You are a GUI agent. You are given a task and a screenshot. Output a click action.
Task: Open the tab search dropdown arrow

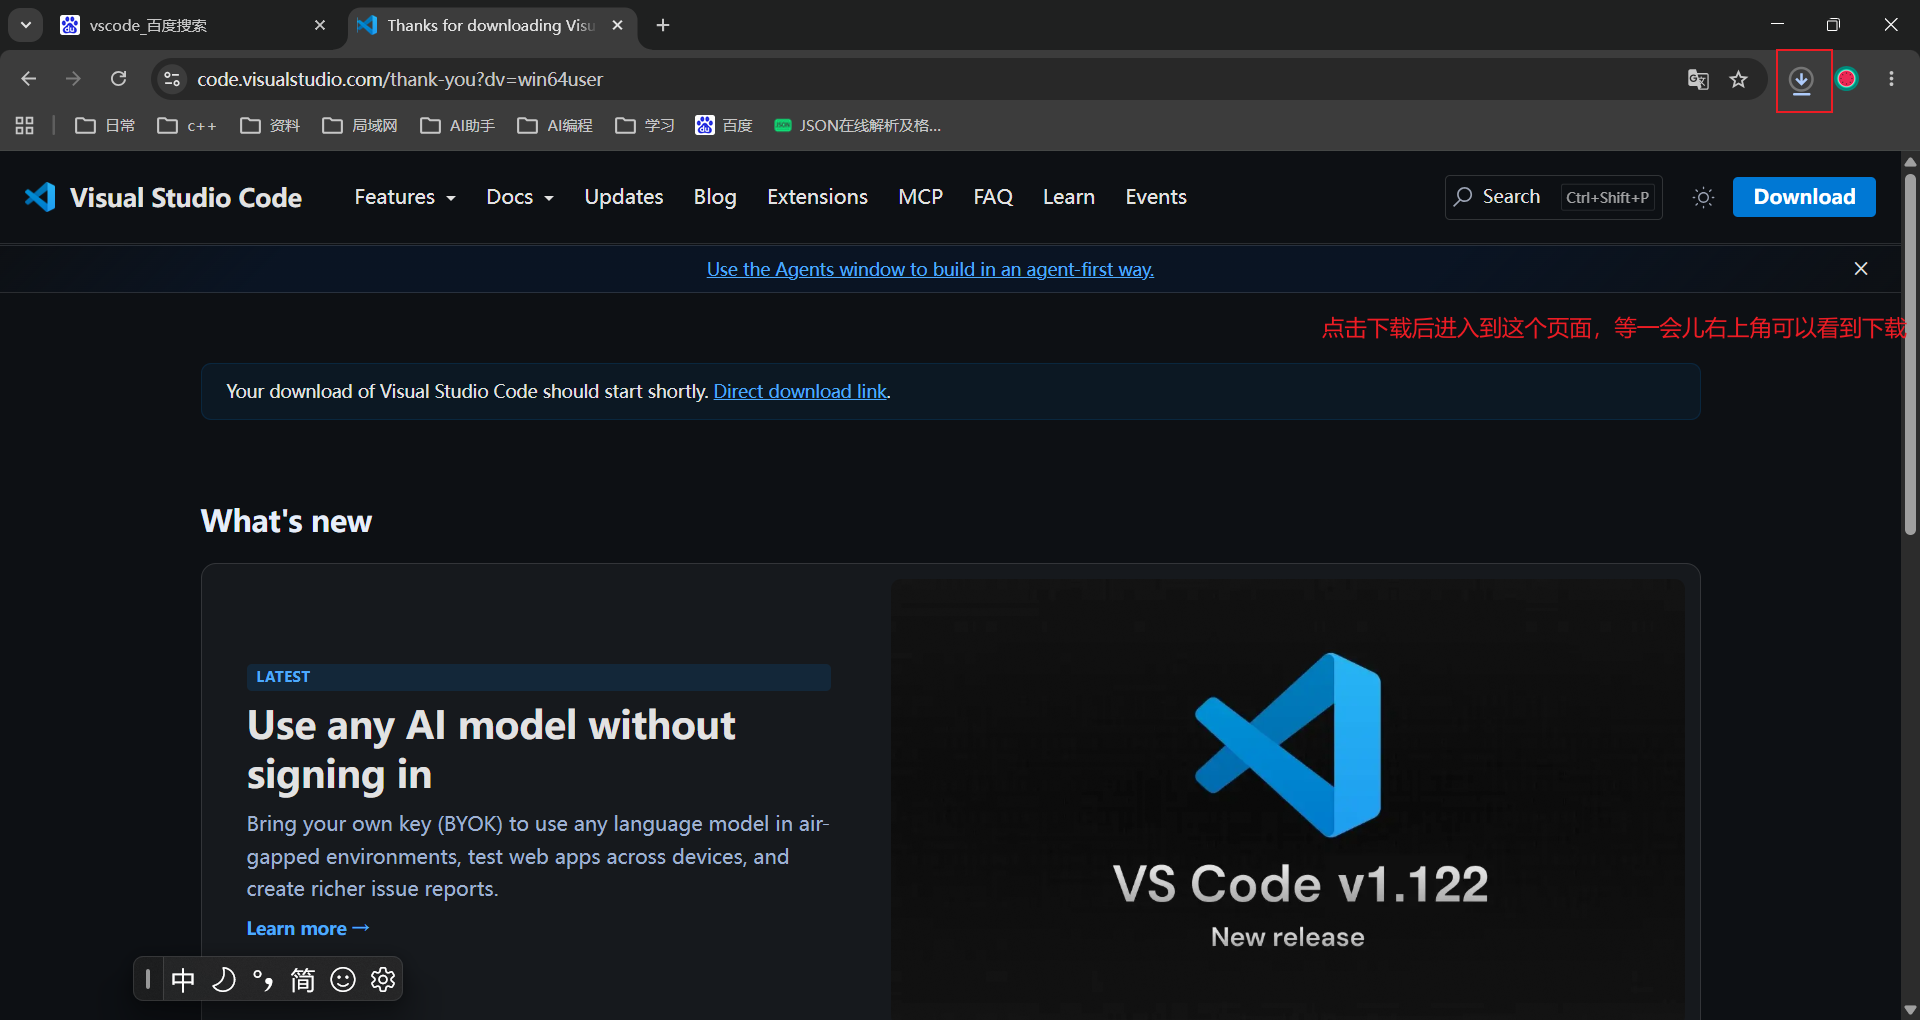(x=26, y=25)
